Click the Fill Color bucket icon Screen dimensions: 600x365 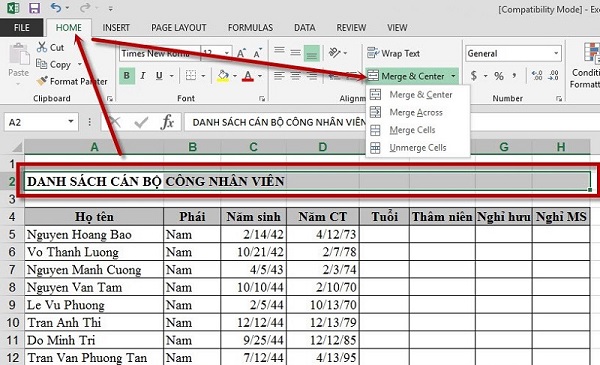pyautogui.click(x=223, y=76)
